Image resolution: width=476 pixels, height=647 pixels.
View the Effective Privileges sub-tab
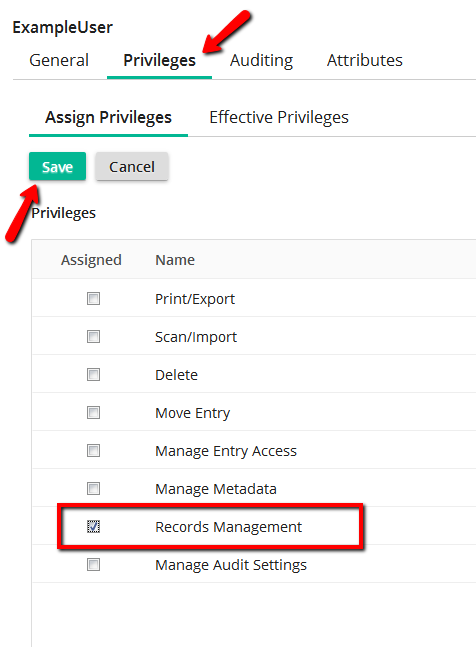[279, 118]
